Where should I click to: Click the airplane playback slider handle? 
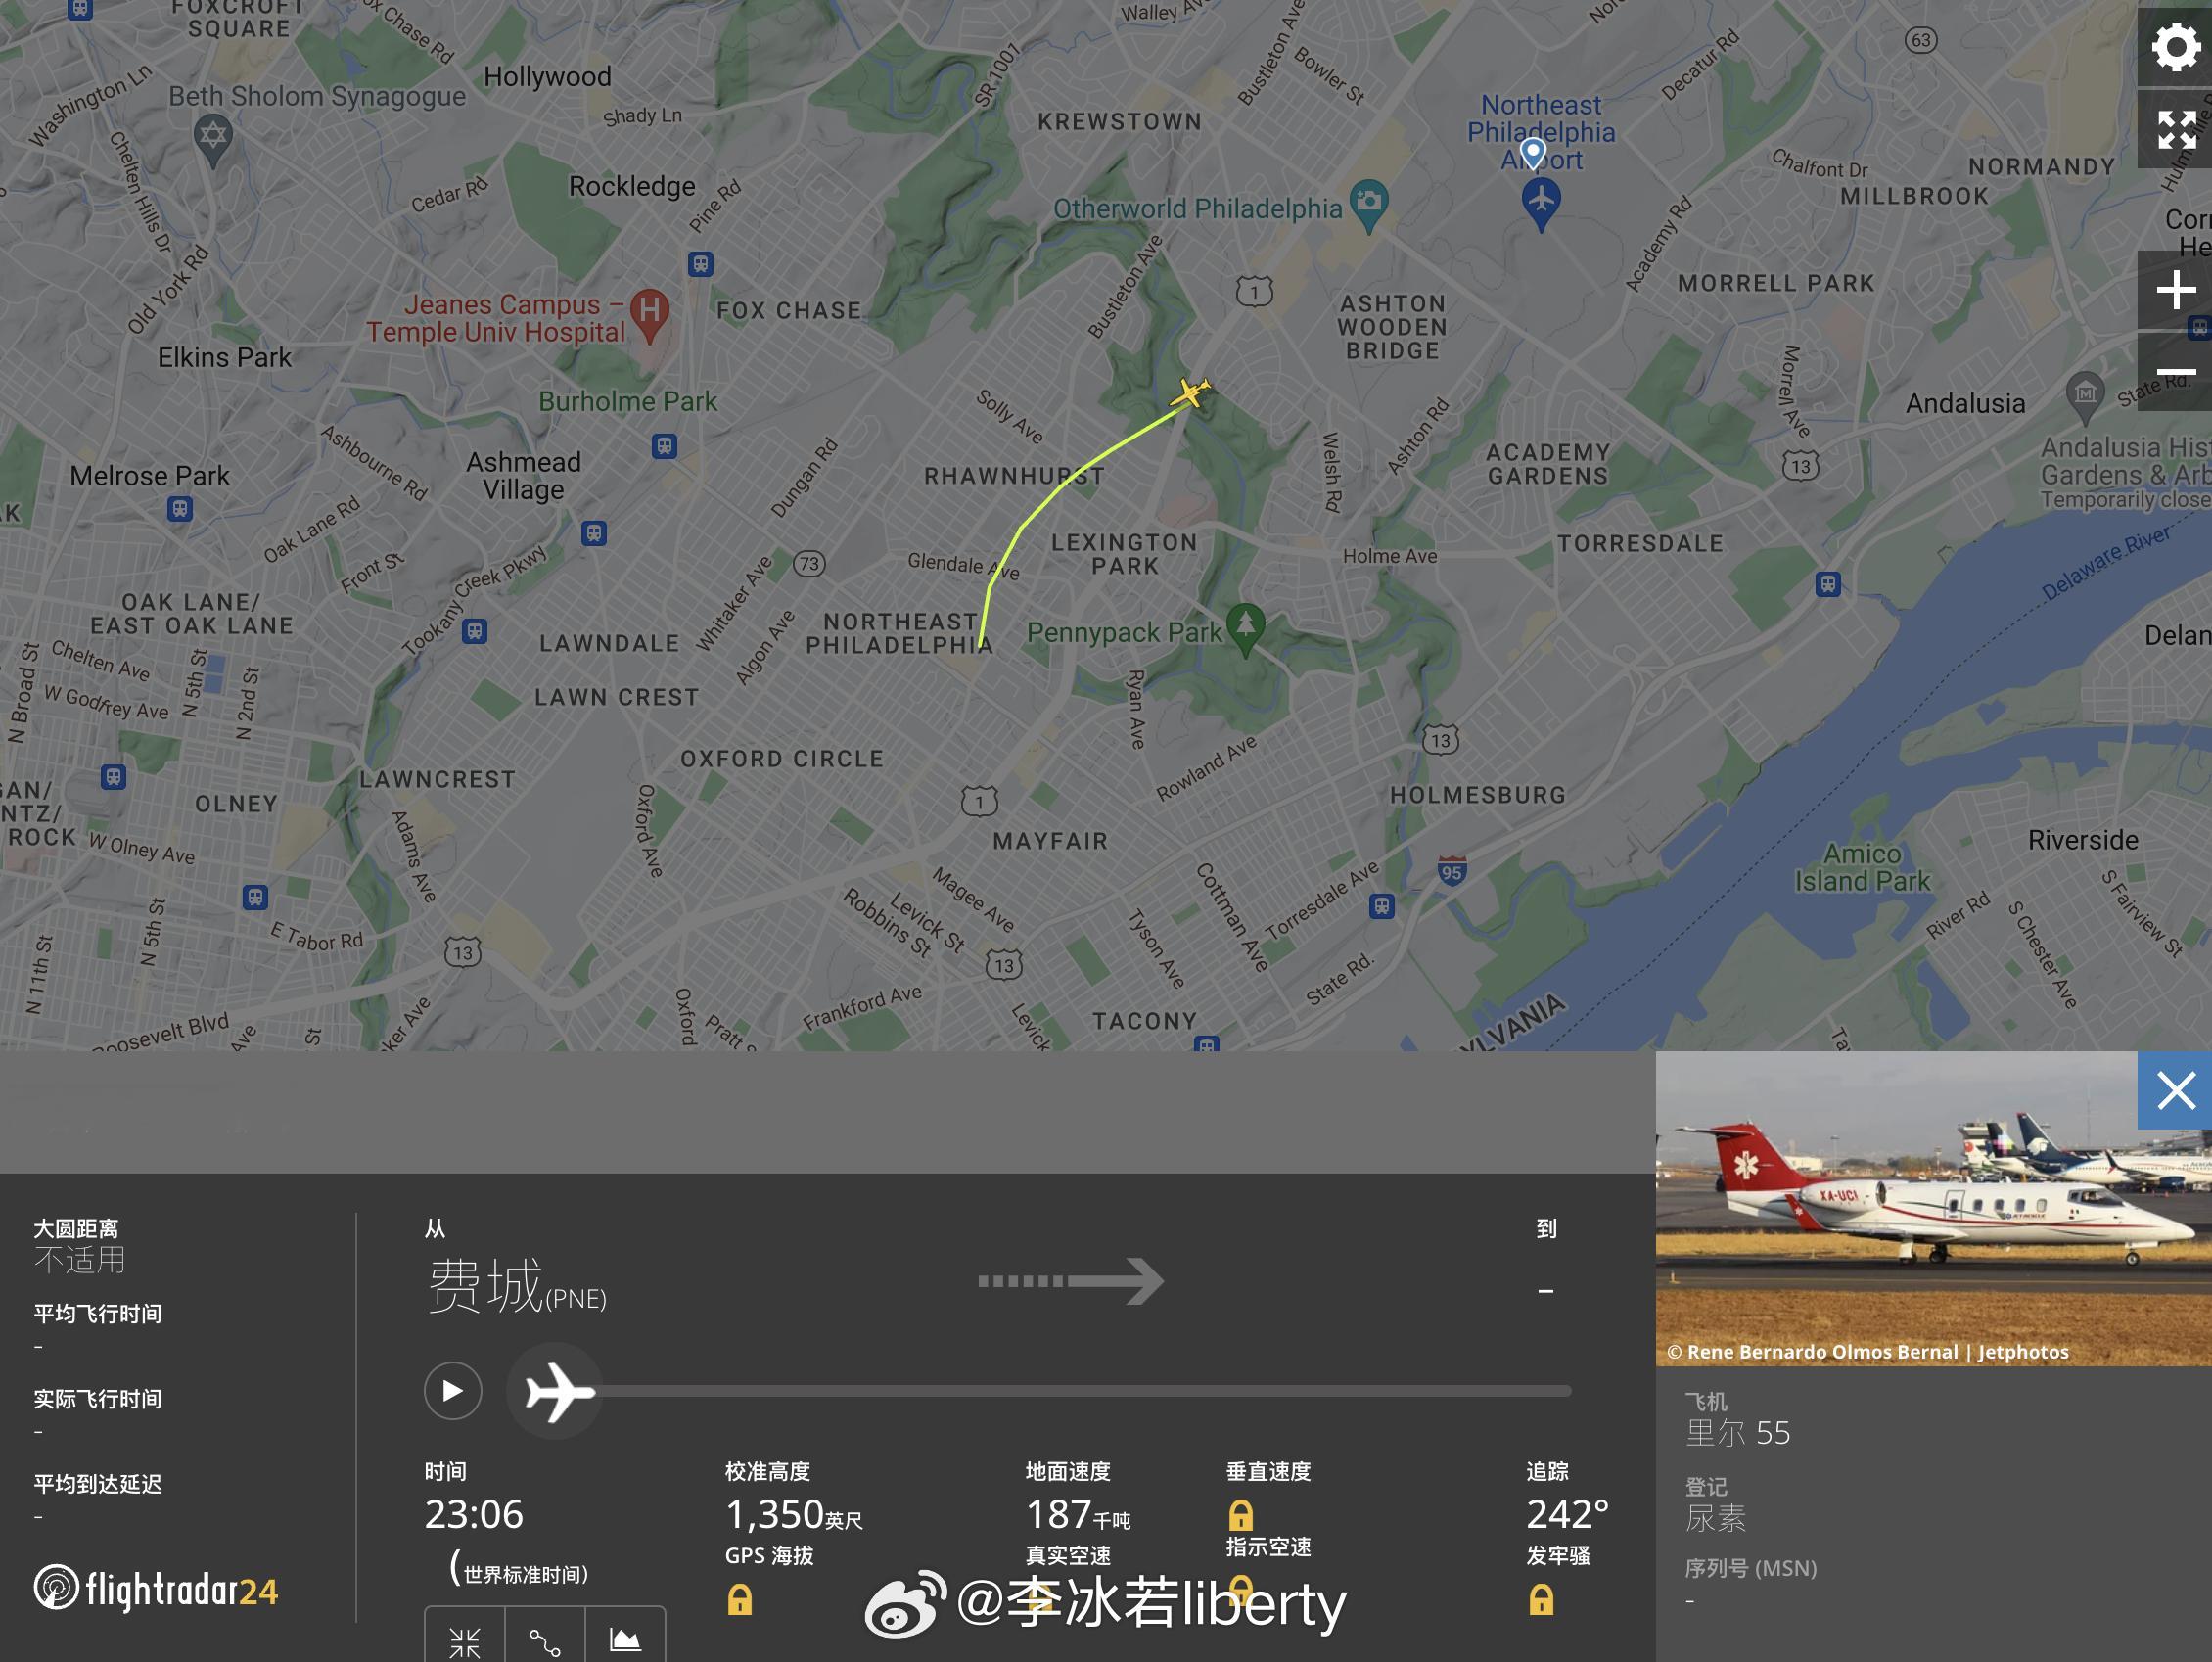tap(556, 1391)
